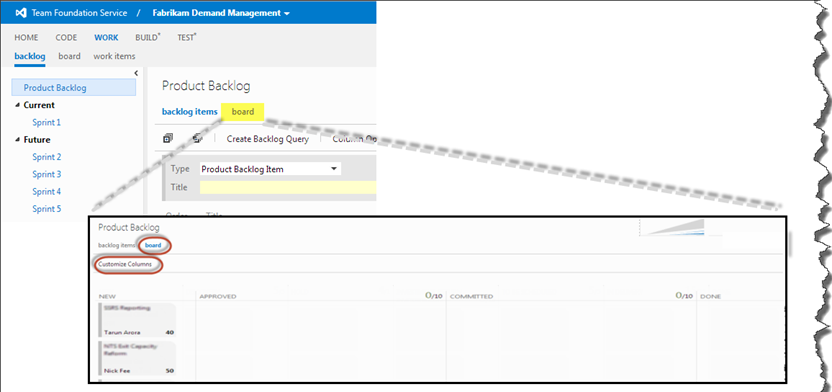The width and height of the screenshot is (832, 392).
Task: Open the Fabrikam Demand Management project dropdown
Action: click(221, 13)
